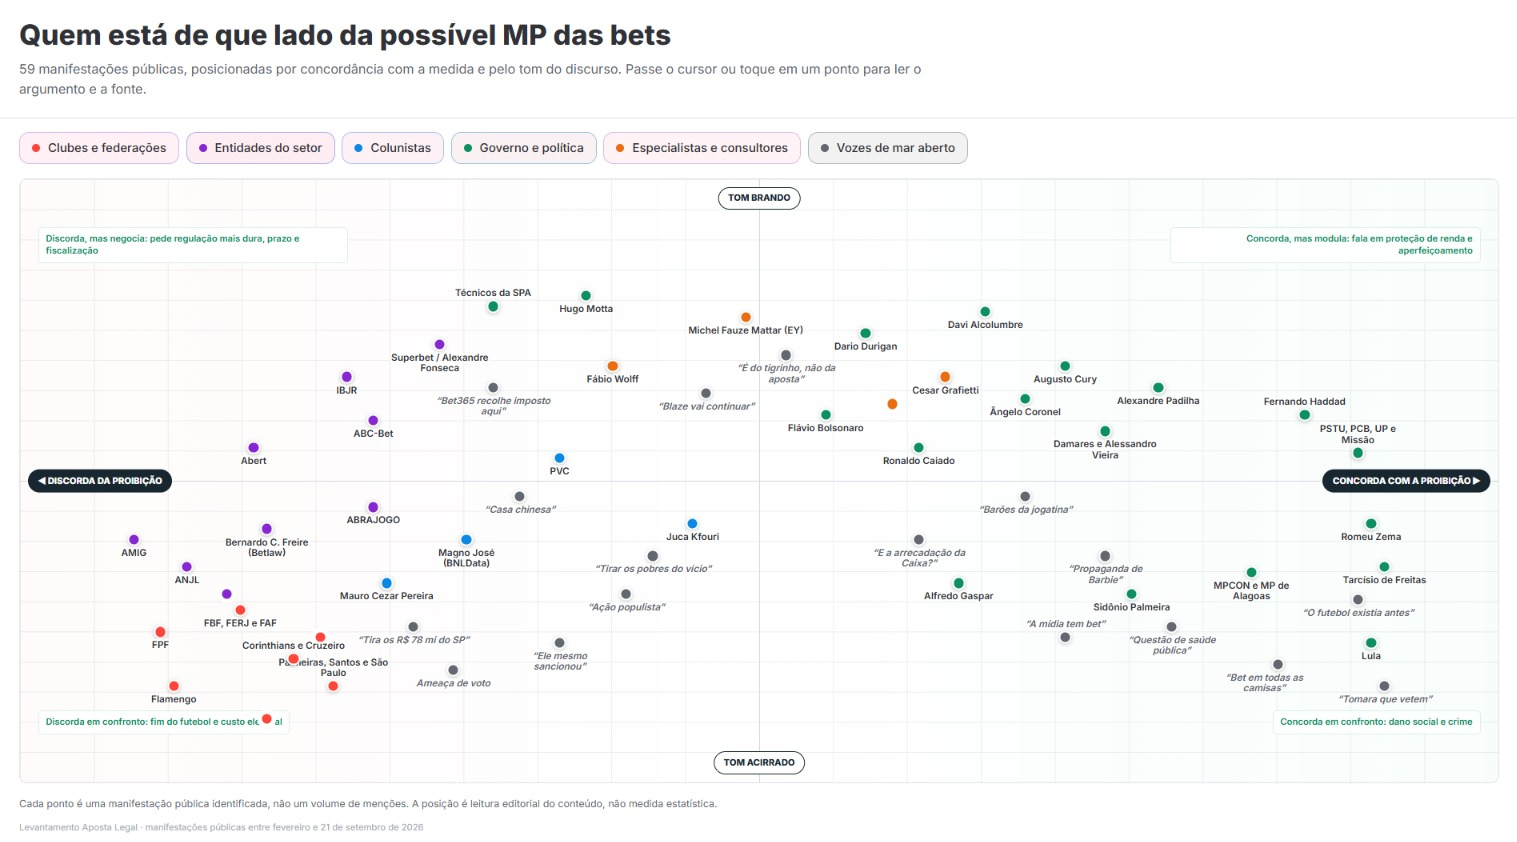
Task: Select the Michel Fauze Mattar (EY) point
Action: pos(746,317)
